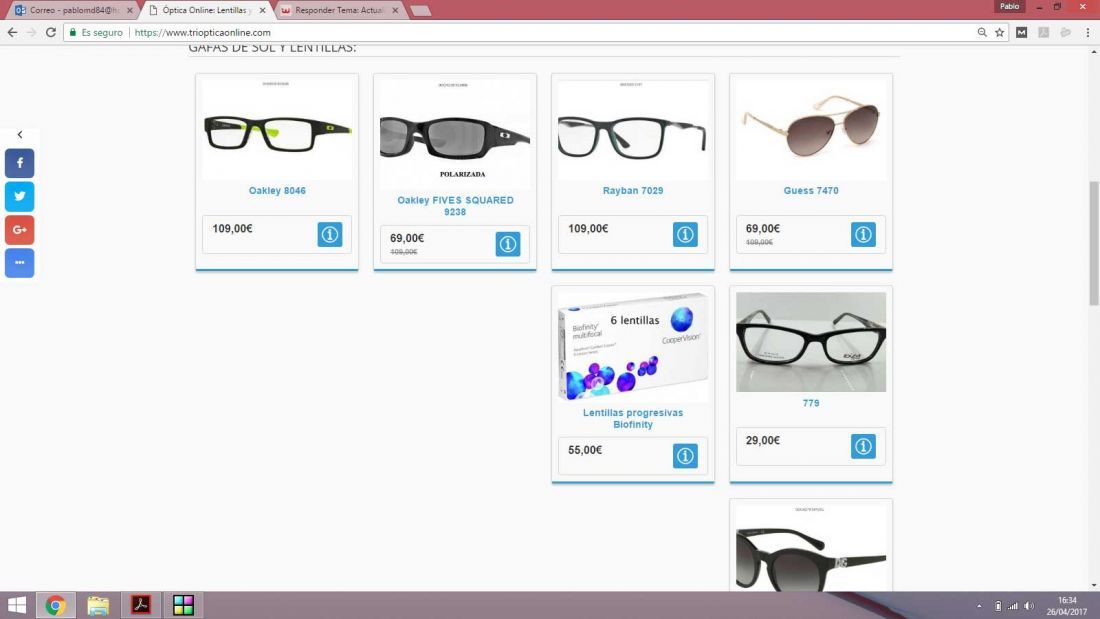Screen dimensions: 1100x619
Task: Open the M extension icon
Action: (1021, 32)
